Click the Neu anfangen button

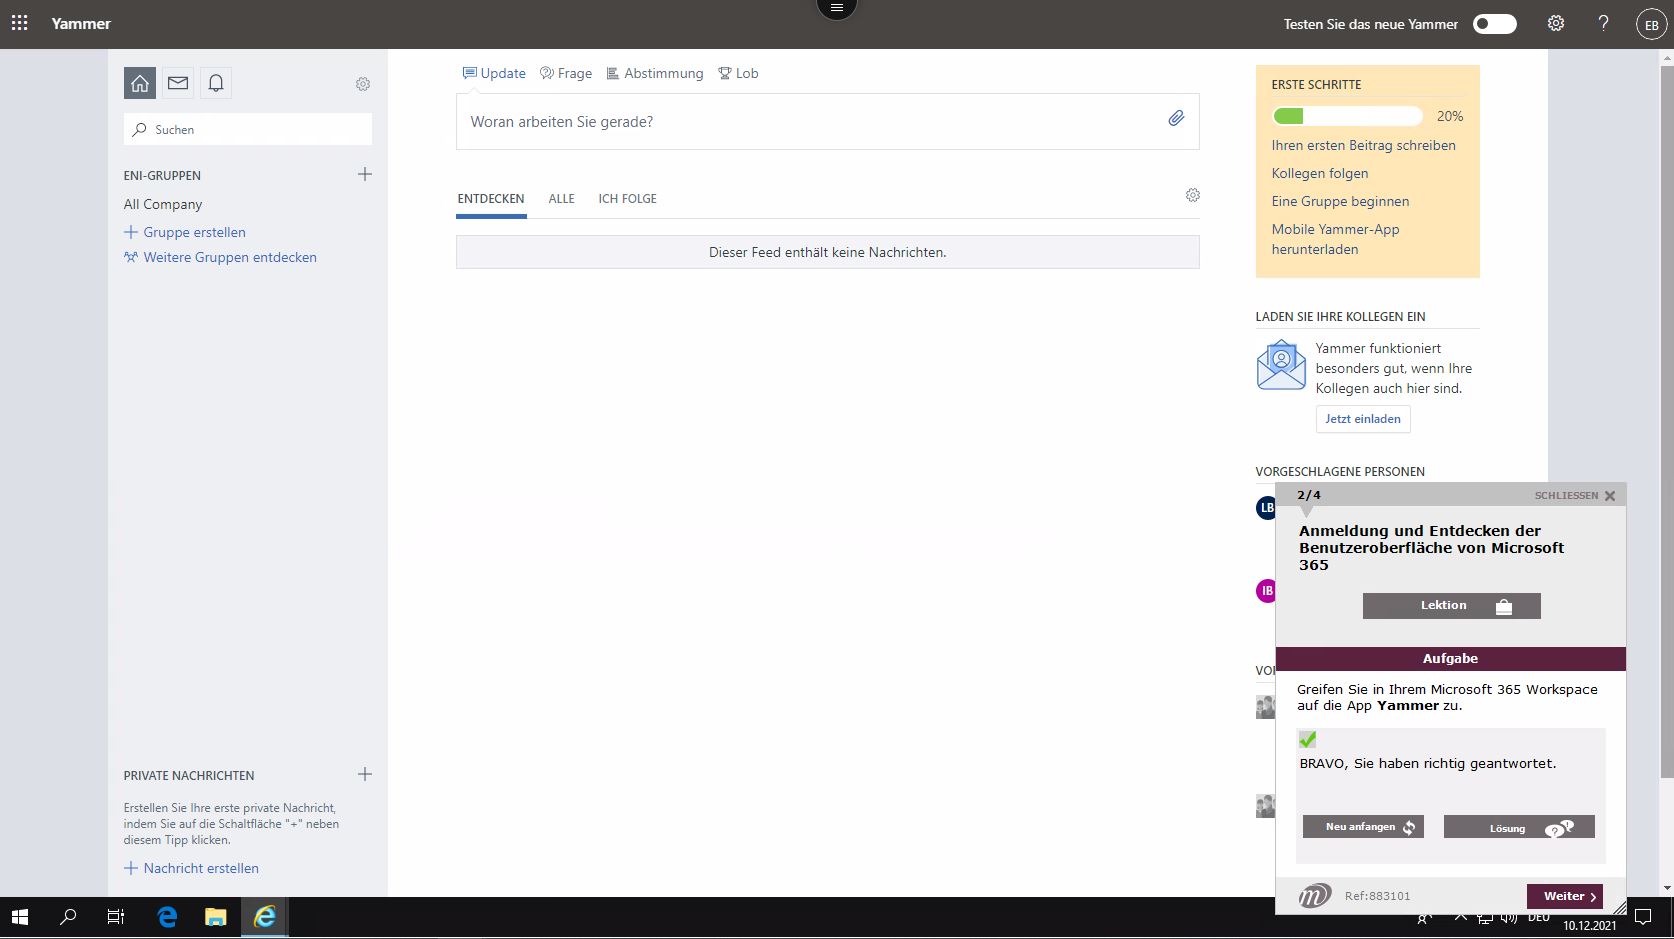pos(1363,827)
